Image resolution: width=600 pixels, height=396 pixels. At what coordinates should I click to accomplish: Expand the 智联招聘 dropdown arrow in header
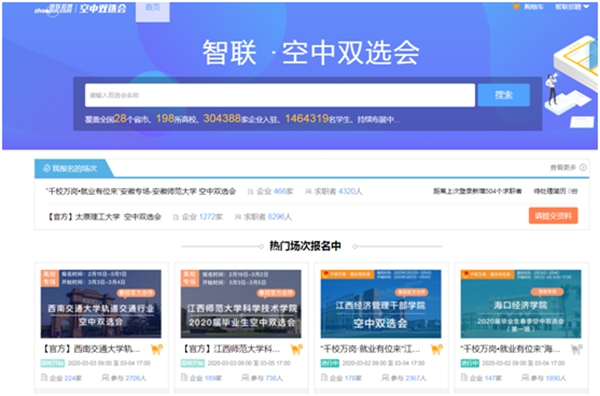[586, 7]
